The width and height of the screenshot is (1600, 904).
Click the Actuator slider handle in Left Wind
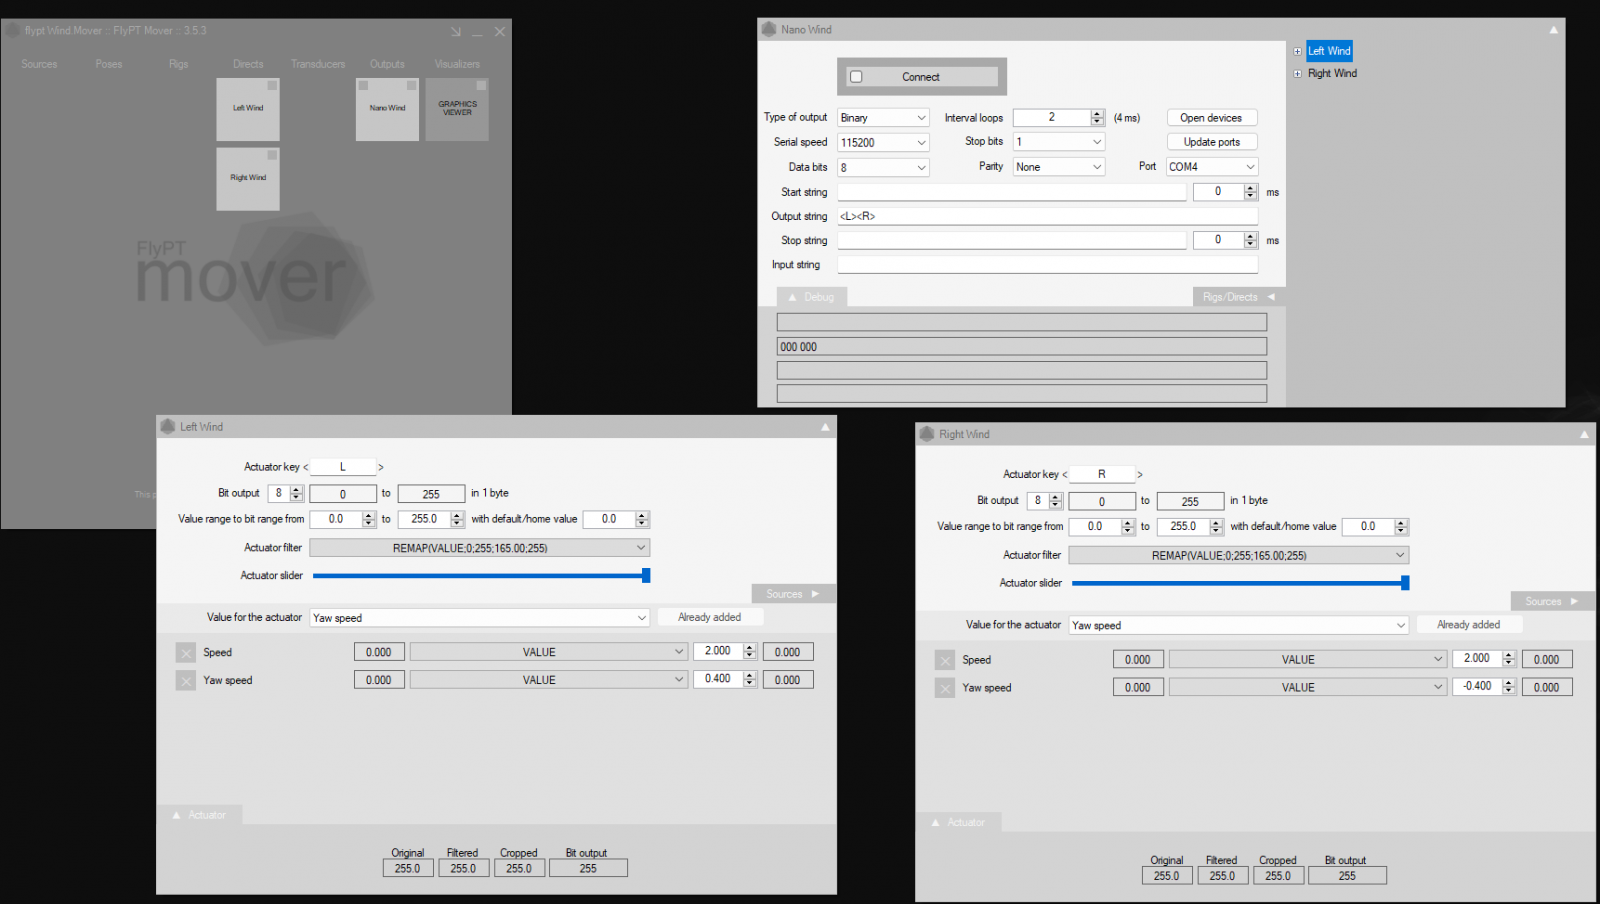(x=646, y=575)
